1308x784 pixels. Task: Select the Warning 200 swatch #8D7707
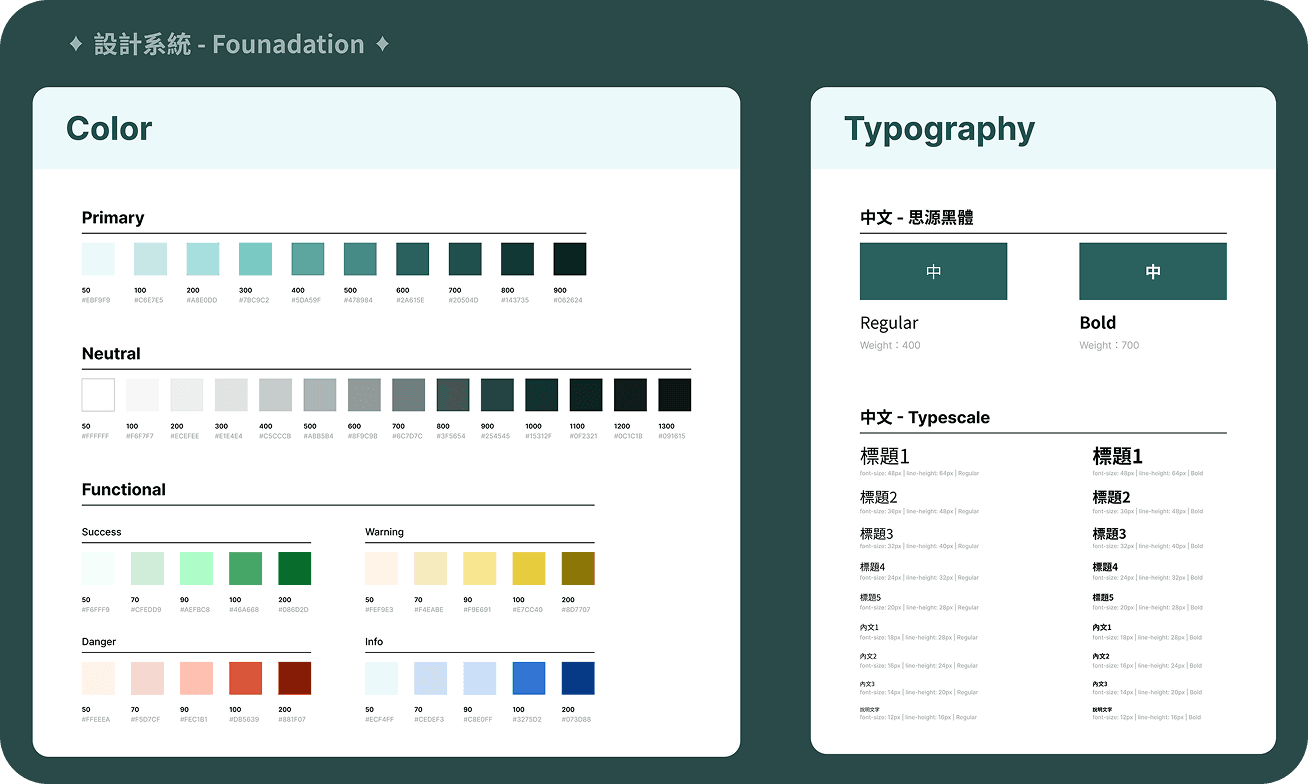point(578,569)
